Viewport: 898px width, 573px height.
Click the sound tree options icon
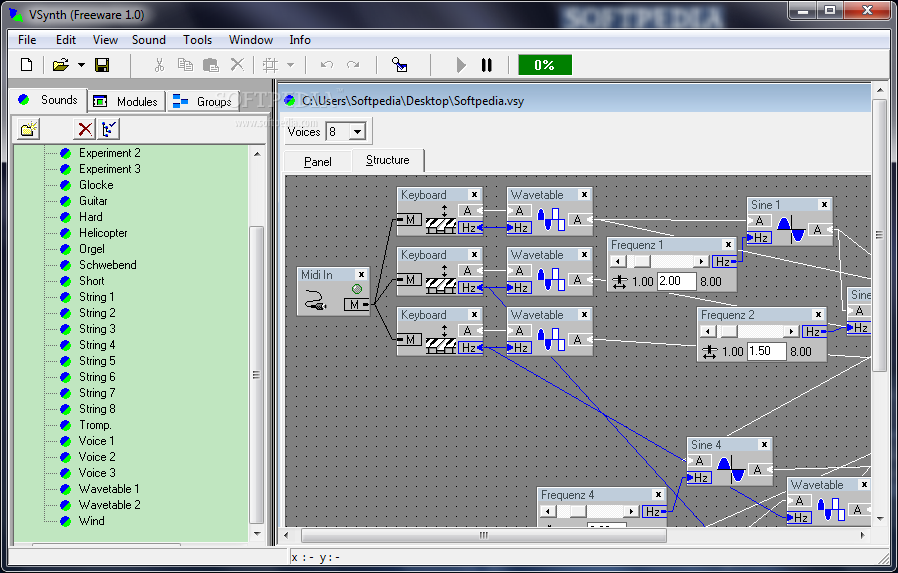[x=109, y=129]
